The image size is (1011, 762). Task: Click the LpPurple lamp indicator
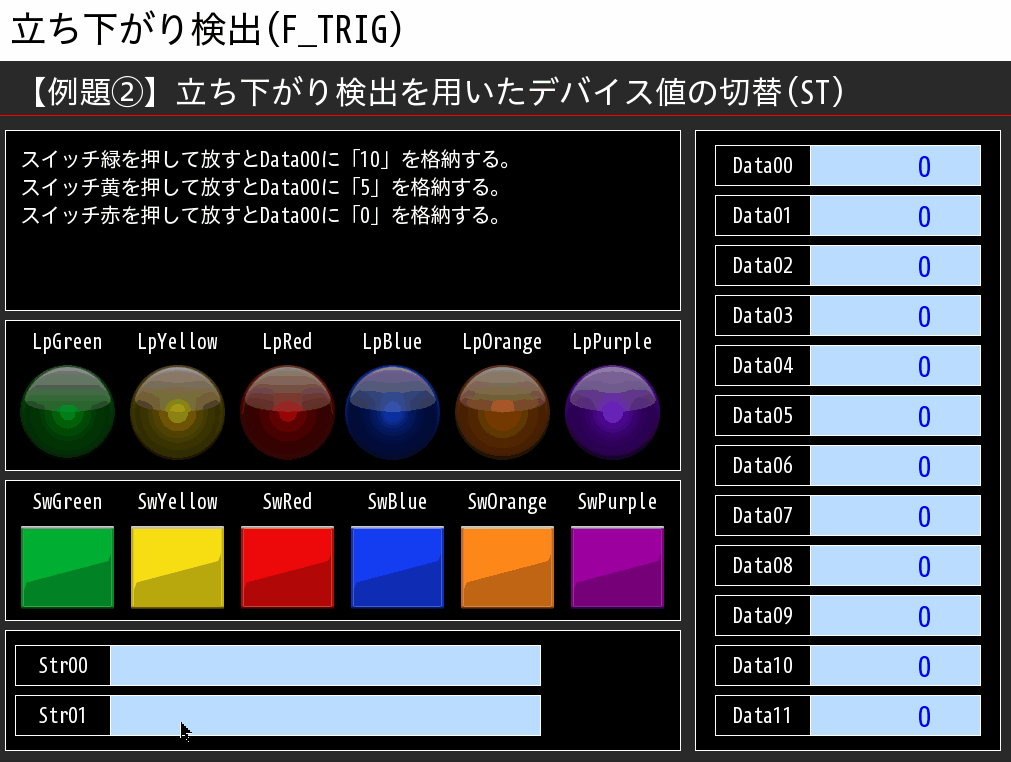pyautogui.click(x=613, y=412)
